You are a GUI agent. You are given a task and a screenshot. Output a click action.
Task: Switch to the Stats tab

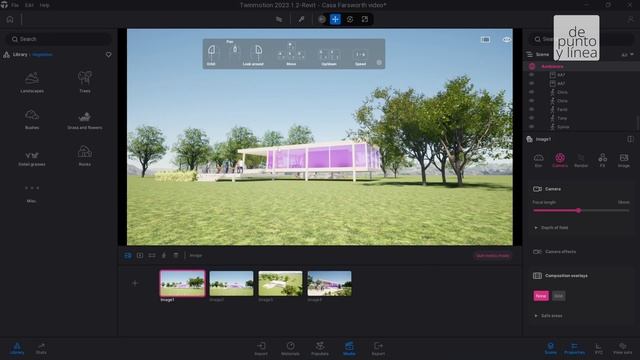click(41, 349)
